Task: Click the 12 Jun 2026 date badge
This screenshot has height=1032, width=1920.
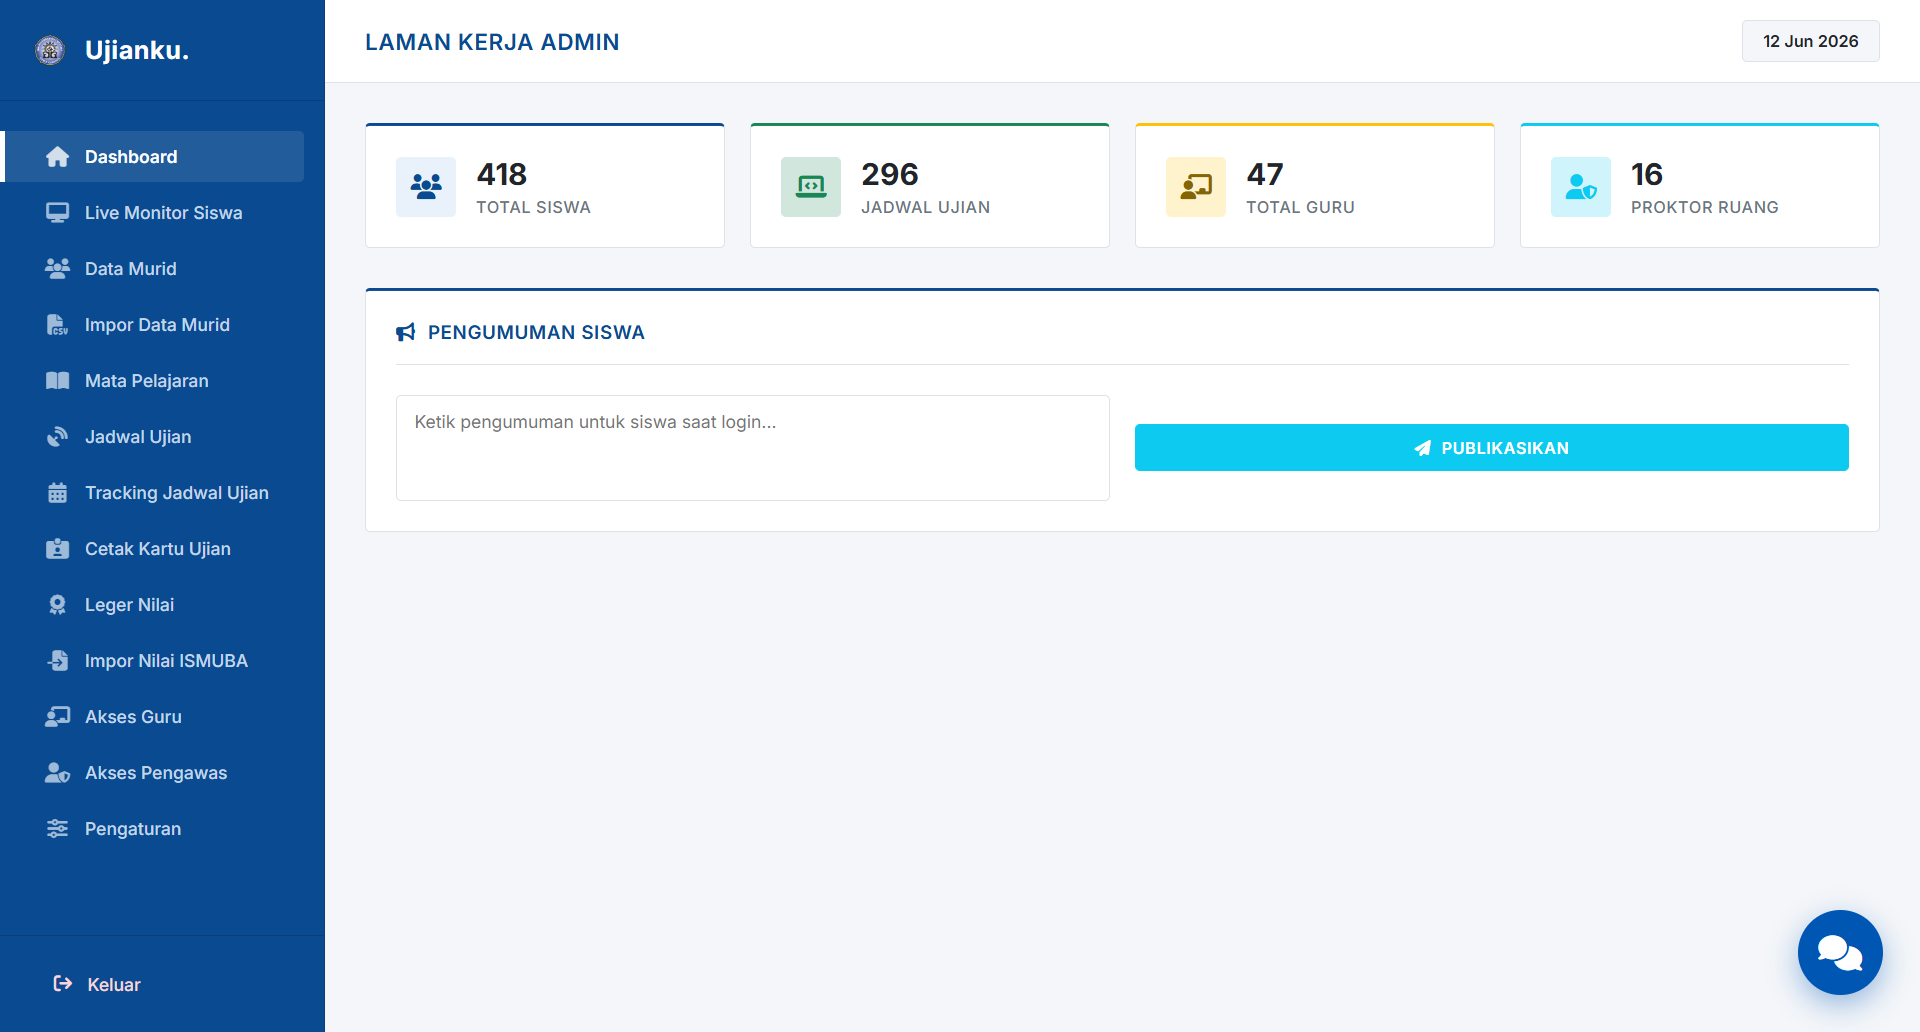Action: click(x=1810, y=41)
